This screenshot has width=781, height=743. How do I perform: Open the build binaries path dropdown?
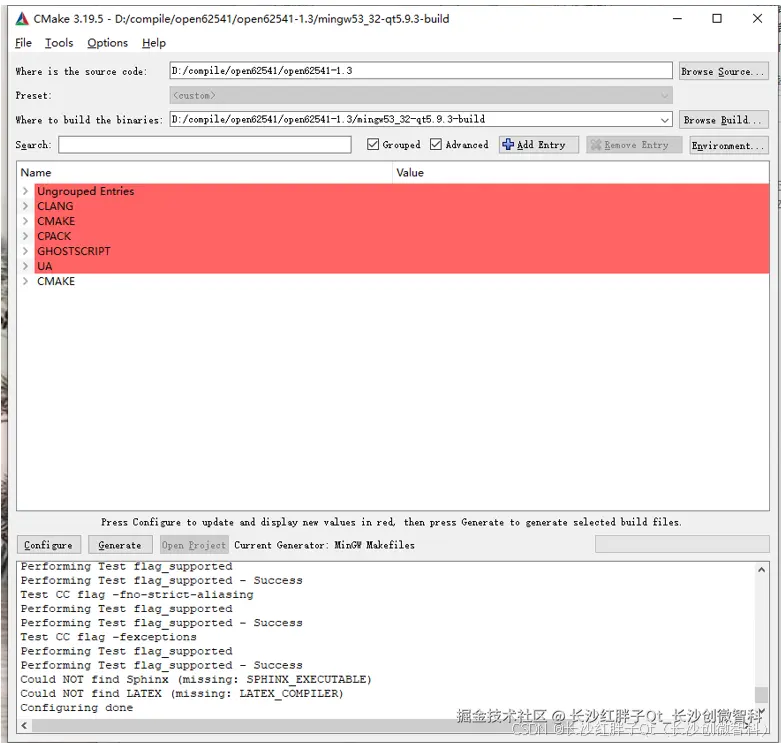[664, 120]
